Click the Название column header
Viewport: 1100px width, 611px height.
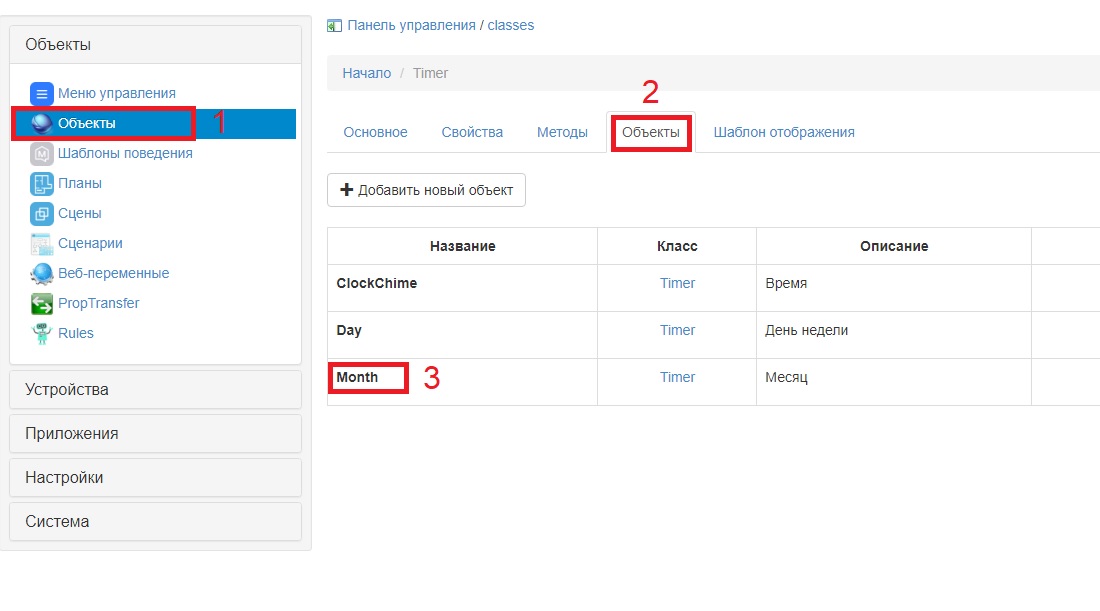pyautogui.click(x=462, y=246)
